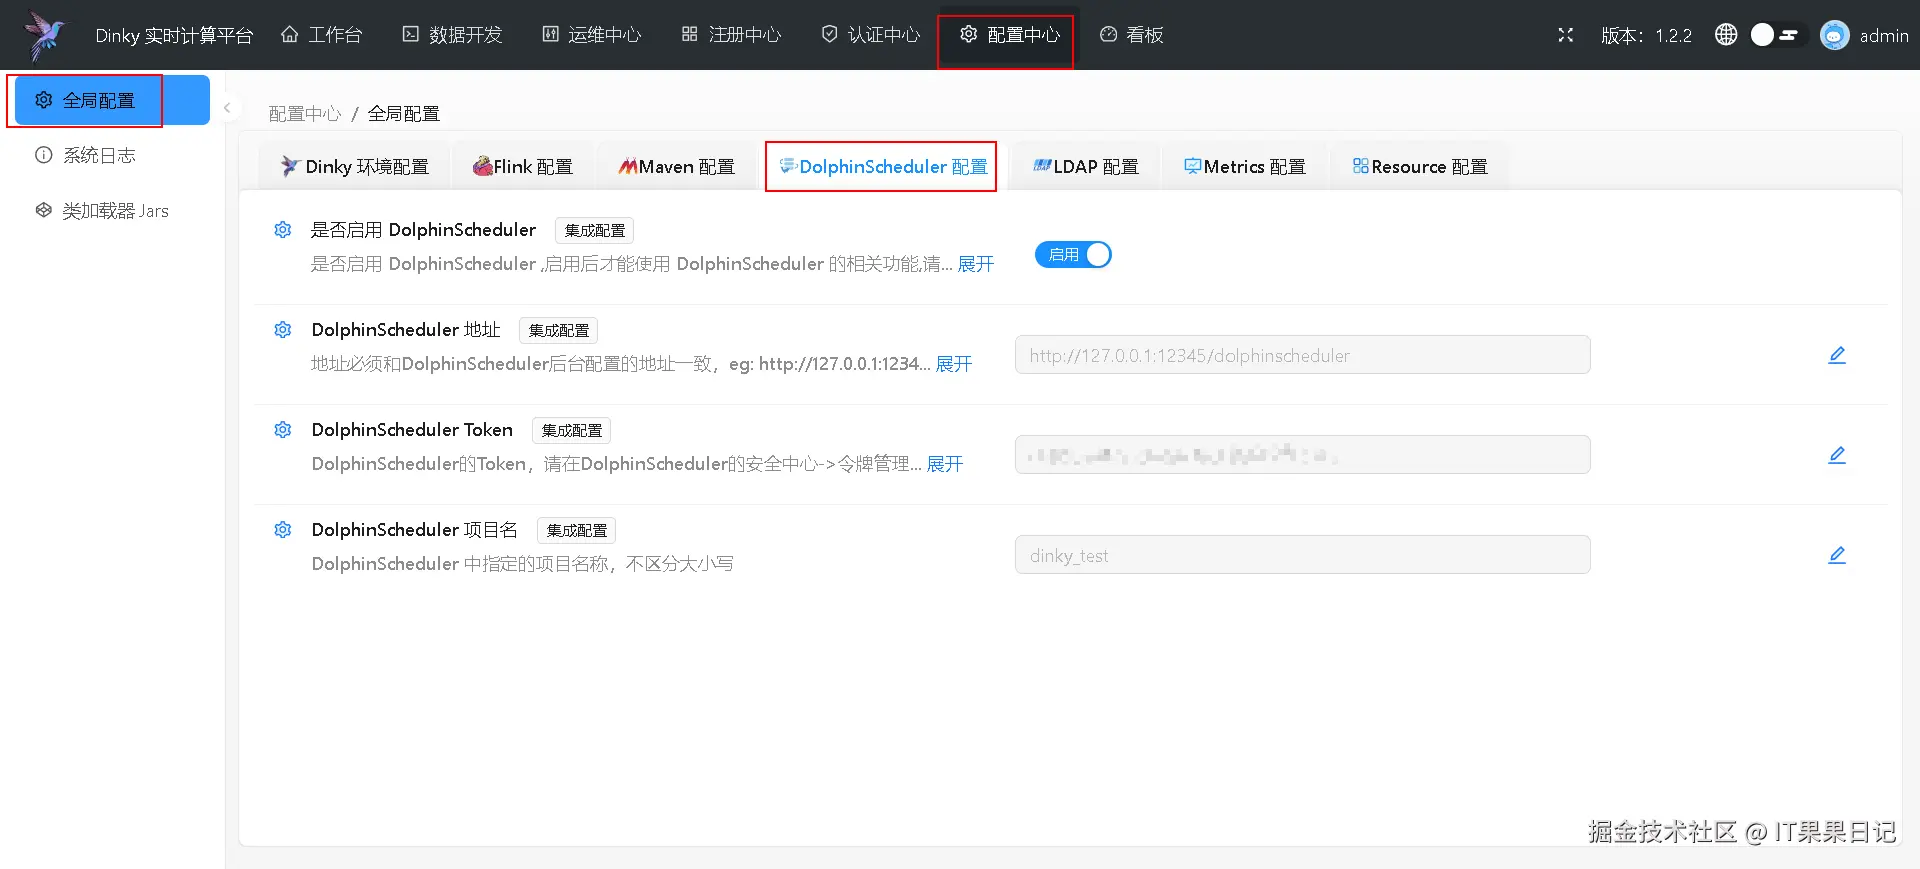Click 集成配置 tag of 项目名 row
This screenshot has height=869, width=1920.
576,531
